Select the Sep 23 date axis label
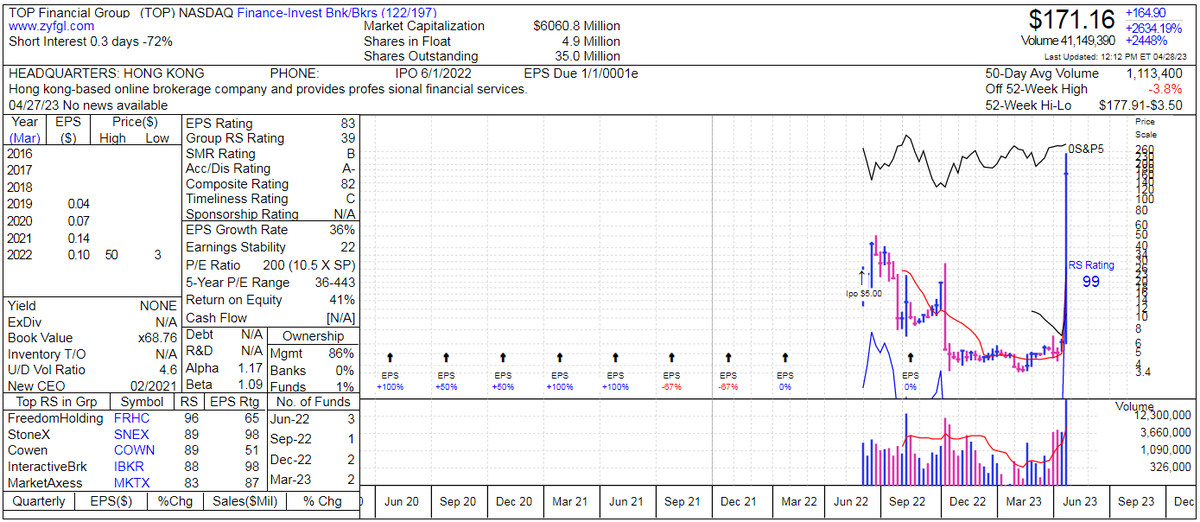 click(1135, 501)
